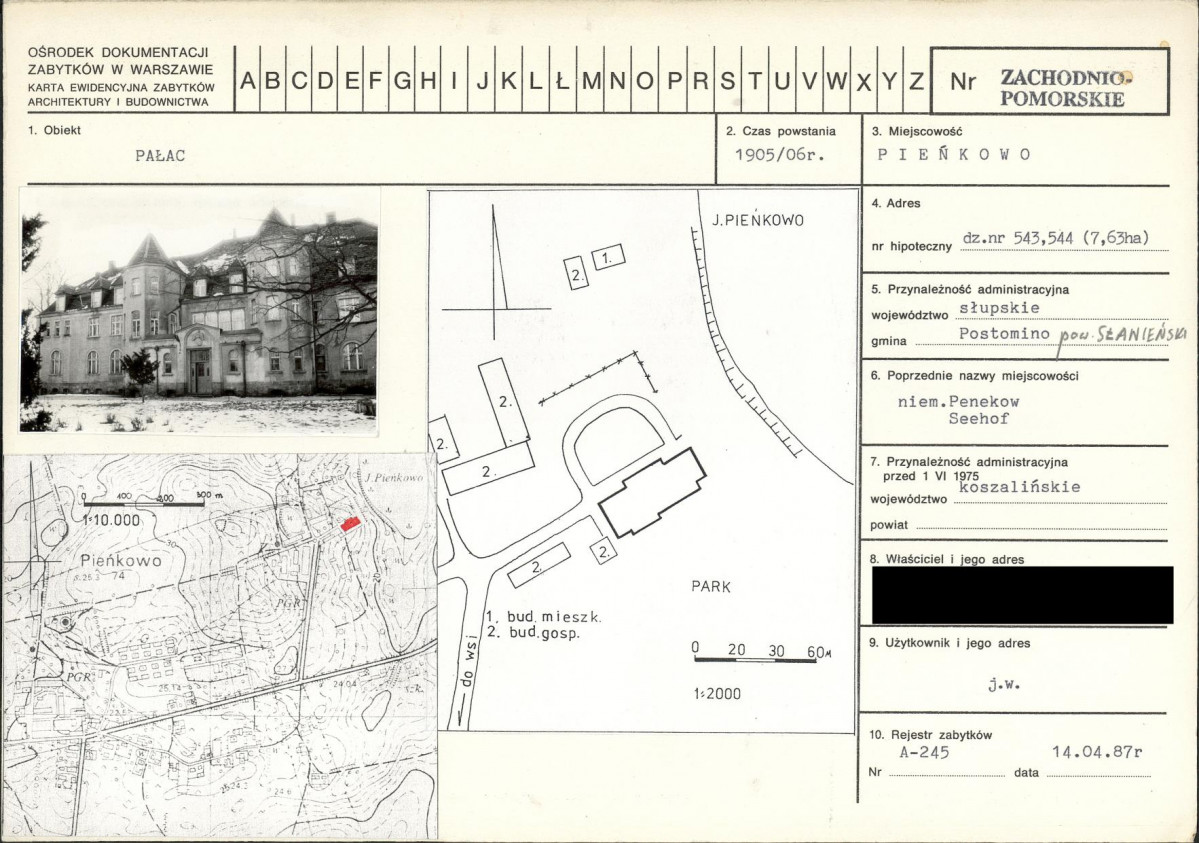
Task: Click the palace photograph thumbnail
Action: 200,311
